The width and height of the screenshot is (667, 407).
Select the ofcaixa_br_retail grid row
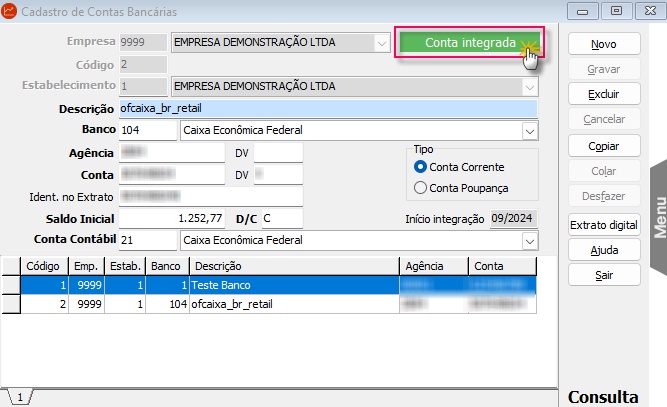[293, 304]
